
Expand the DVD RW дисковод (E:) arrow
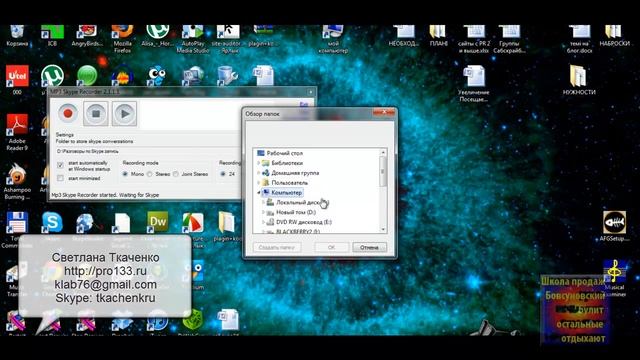tap(263, 222)
